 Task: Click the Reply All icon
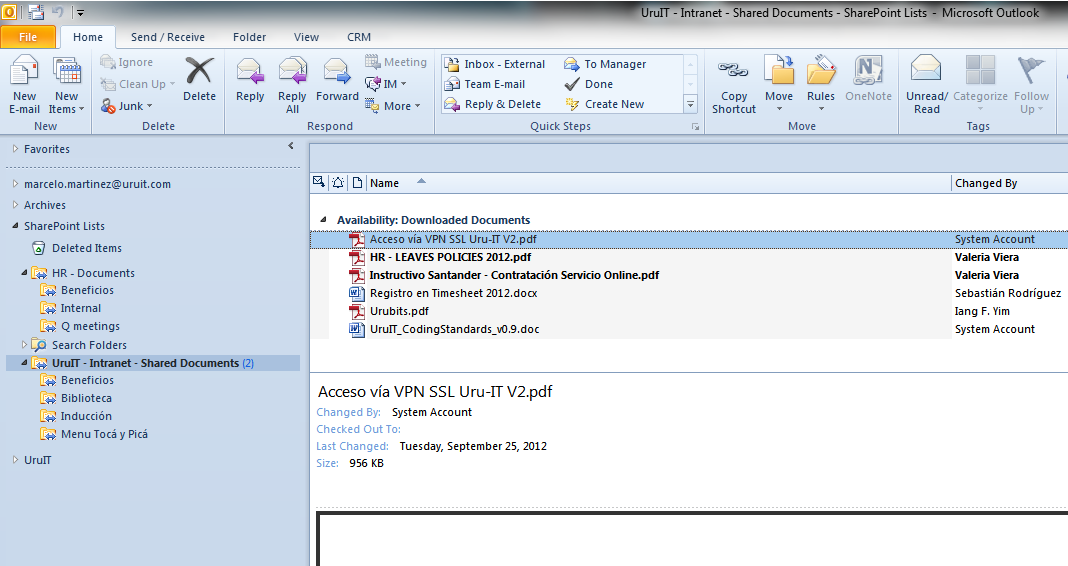pyautogui.click(x=292, y=72)
